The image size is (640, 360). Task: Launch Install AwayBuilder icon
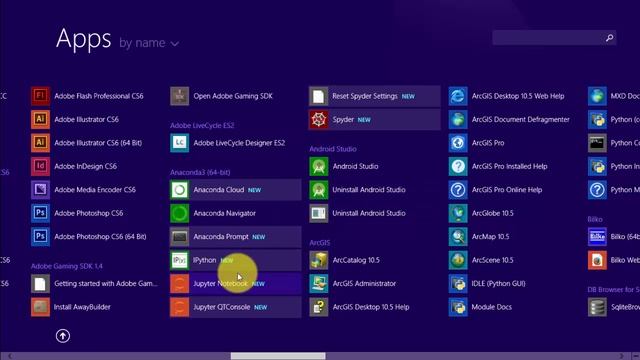pyautogui.click(x=40, y=307)
